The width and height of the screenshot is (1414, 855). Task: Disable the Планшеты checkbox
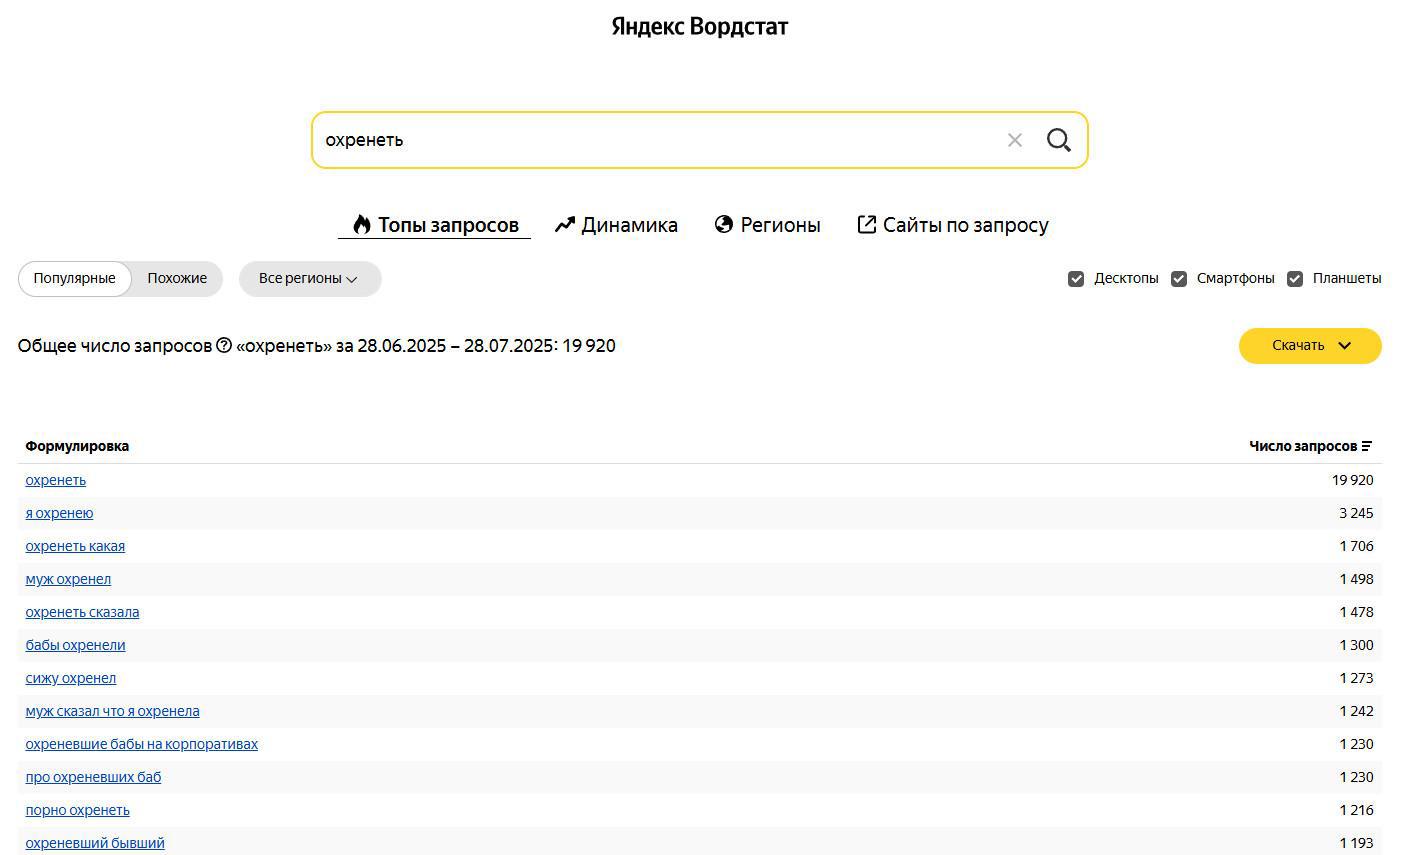[1295, 279]
